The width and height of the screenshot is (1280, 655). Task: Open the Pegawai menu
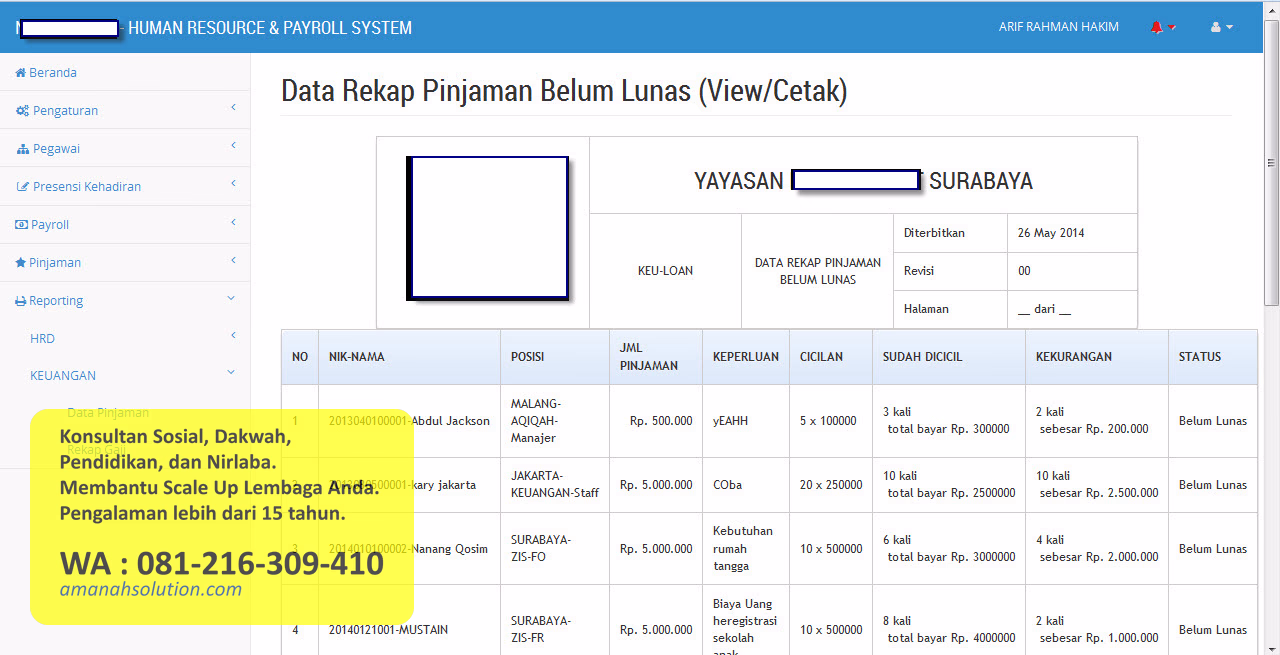(56, 149)
